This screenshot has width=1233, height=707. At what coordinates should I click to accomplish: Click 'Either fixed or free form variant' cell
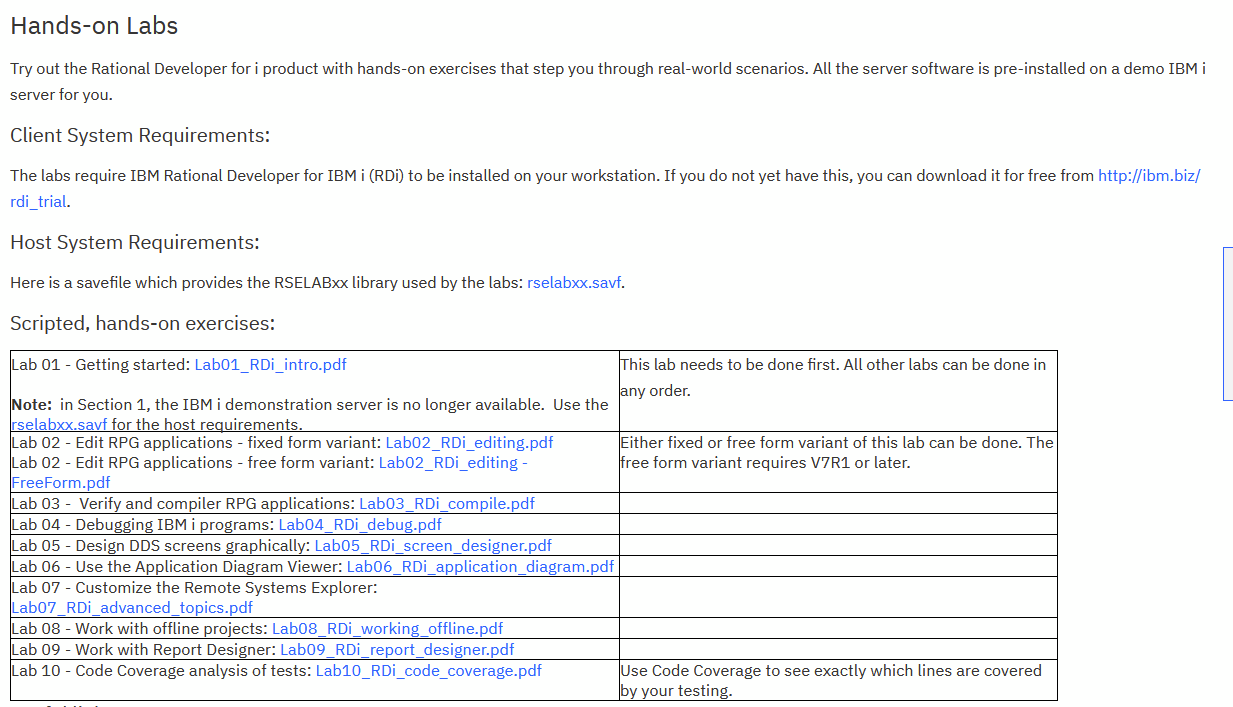click(838, 462)
